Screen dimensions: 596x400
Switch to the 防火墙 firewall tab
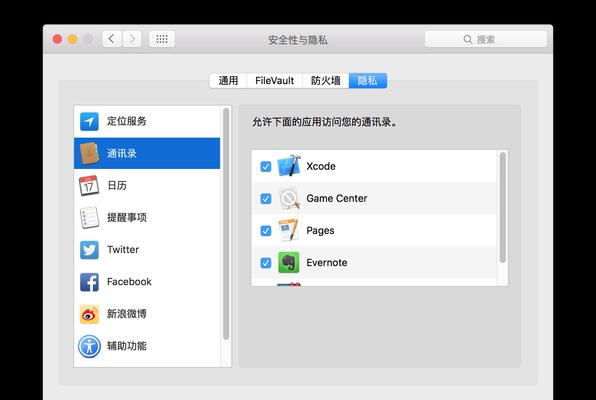326,81
